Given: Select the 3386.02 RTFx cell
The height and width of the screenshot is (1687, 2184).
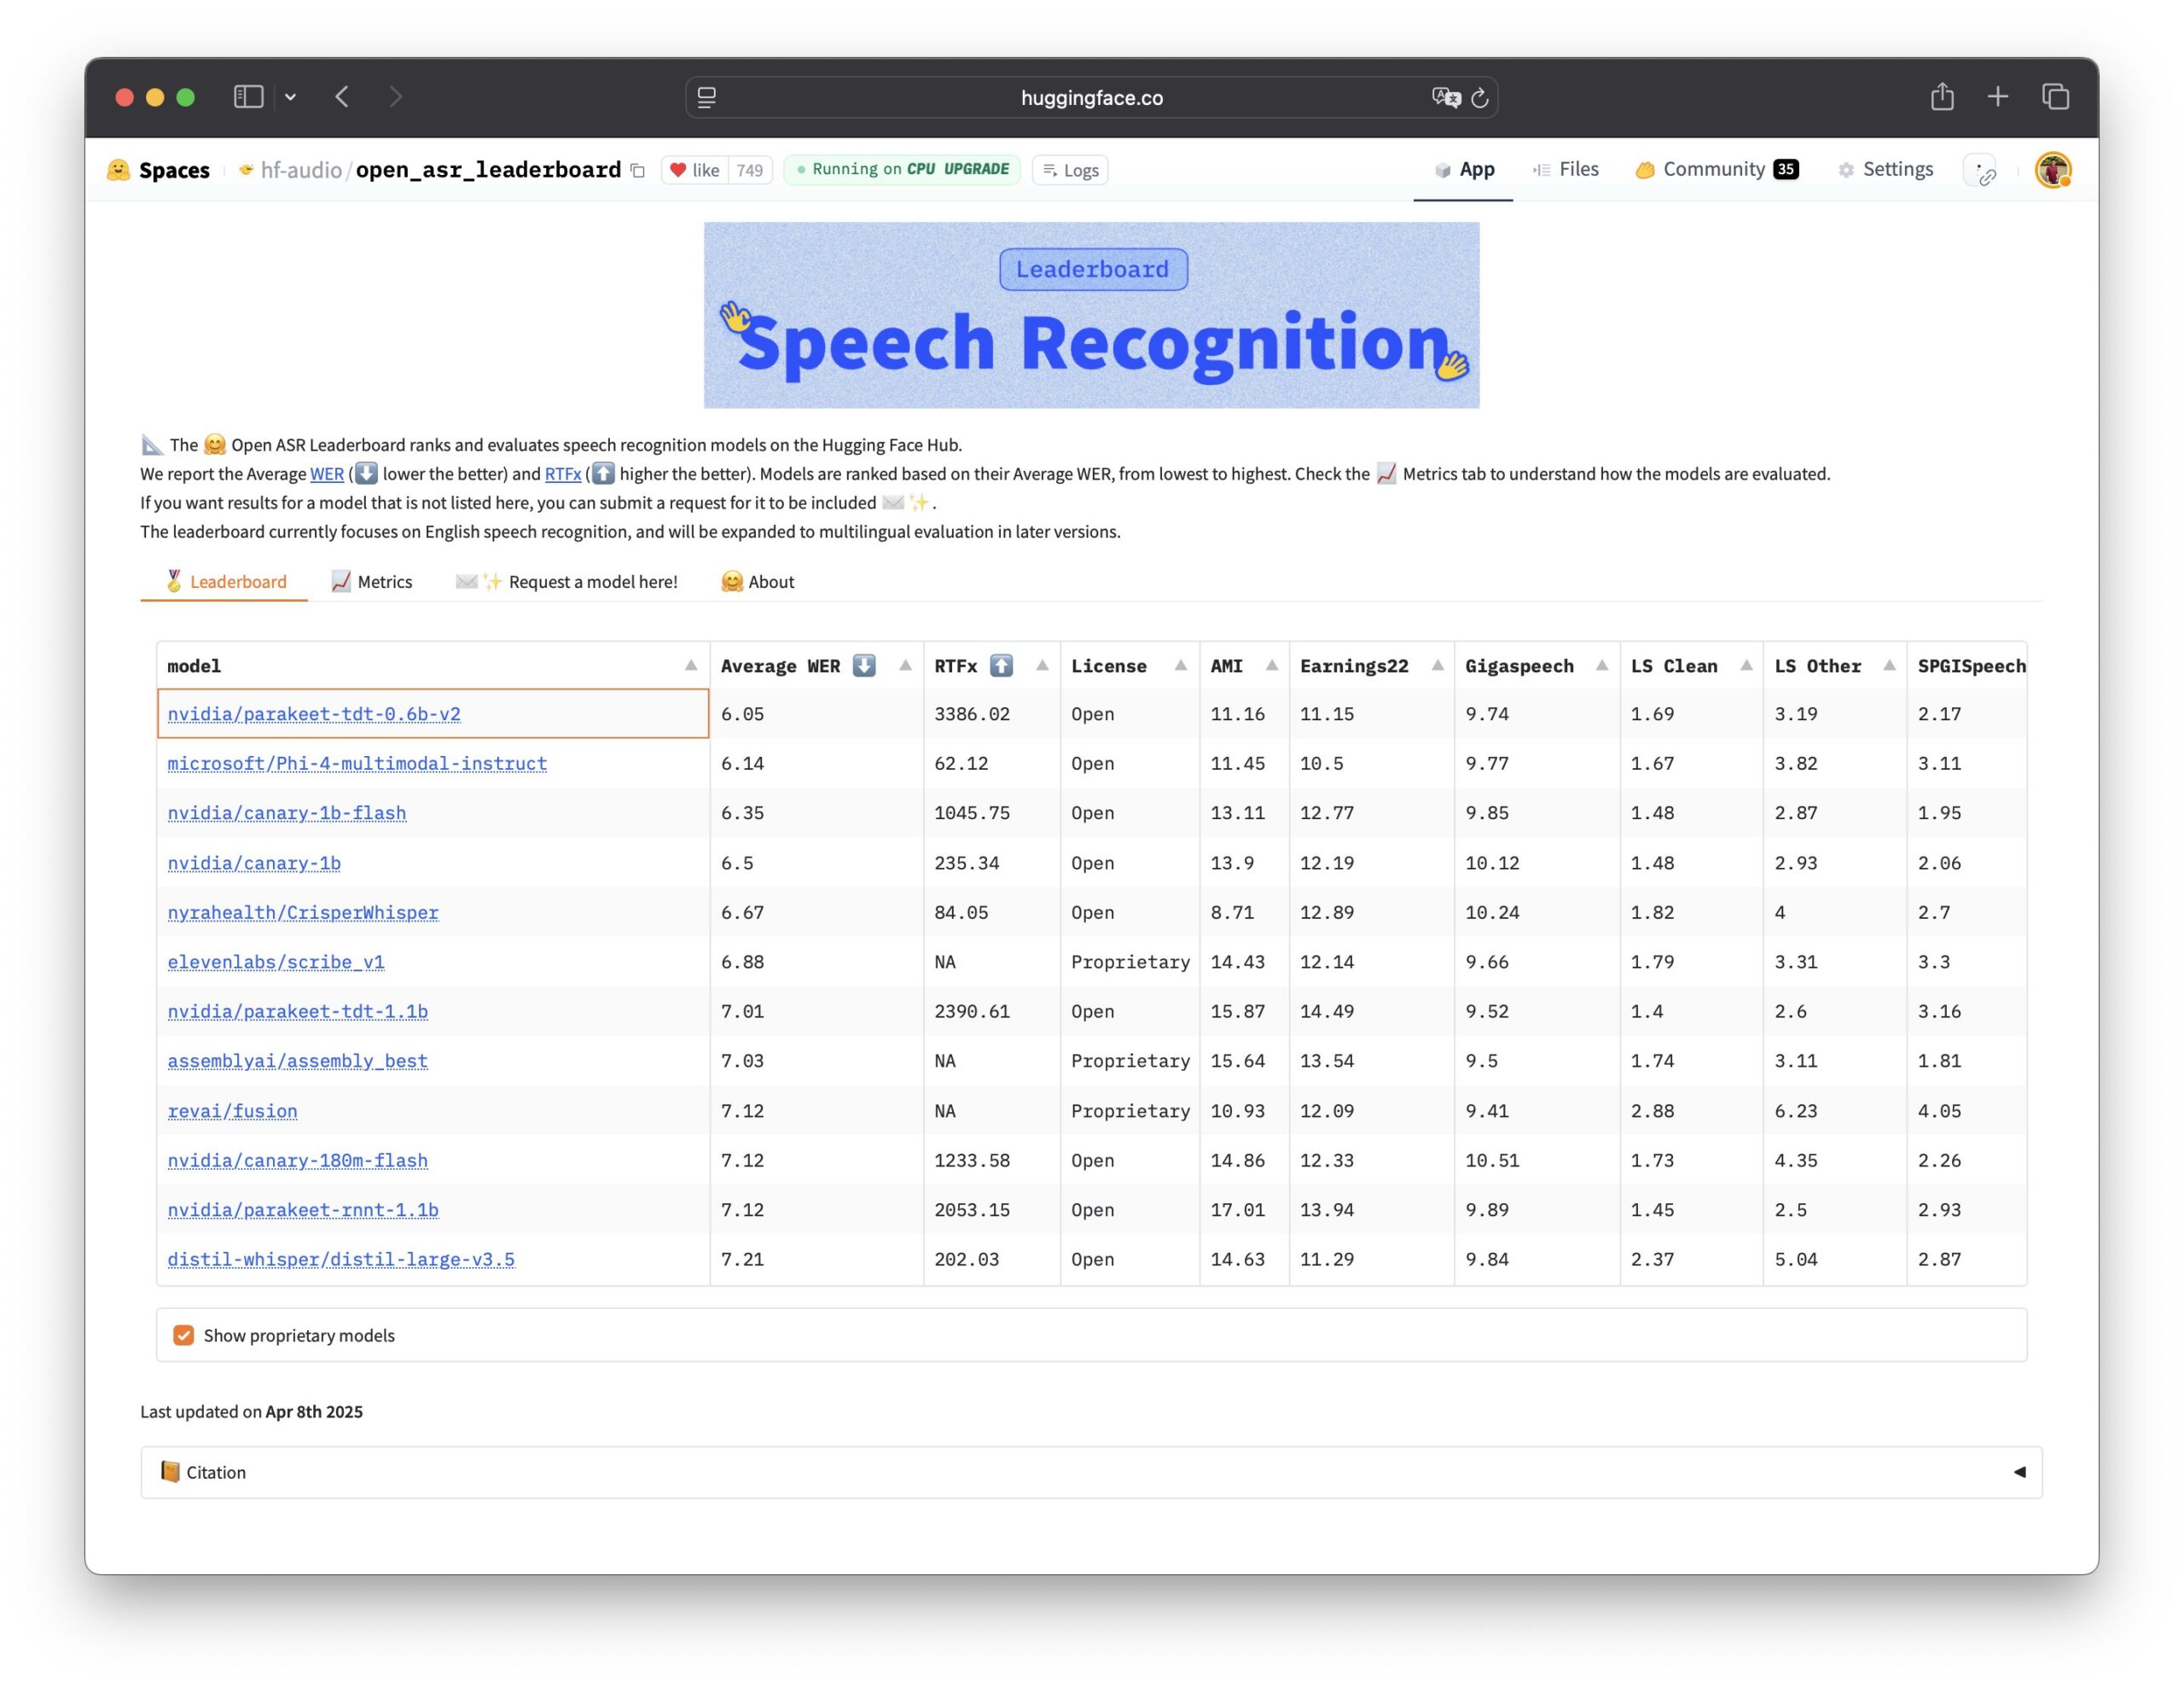Looking at the screenshot, I should pyautogui.click(x=992, y=714).
